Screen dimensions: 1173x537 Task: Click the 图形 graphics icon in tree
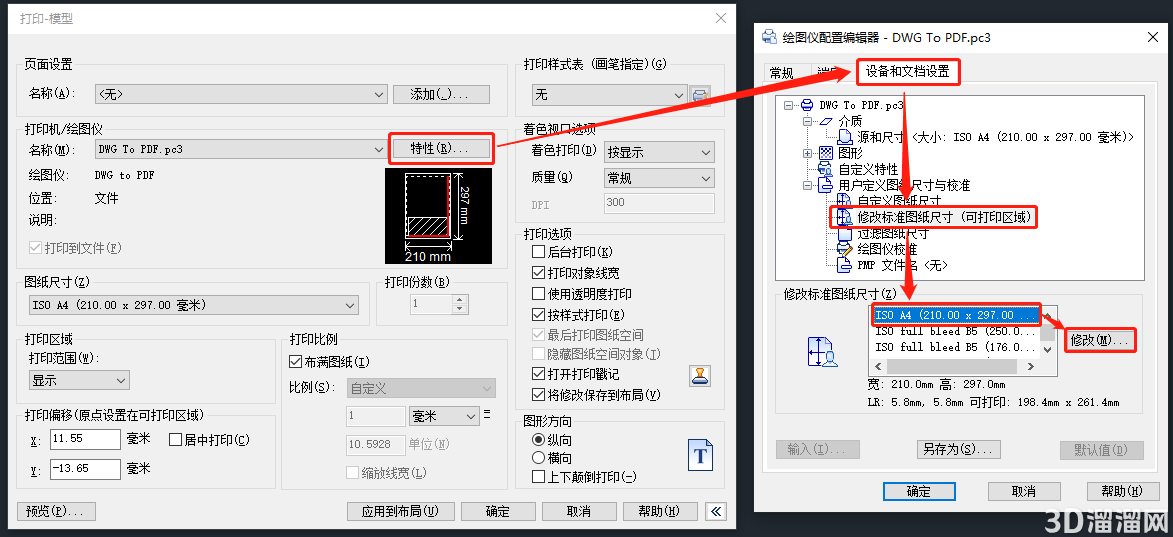click(x=826, y=153)
